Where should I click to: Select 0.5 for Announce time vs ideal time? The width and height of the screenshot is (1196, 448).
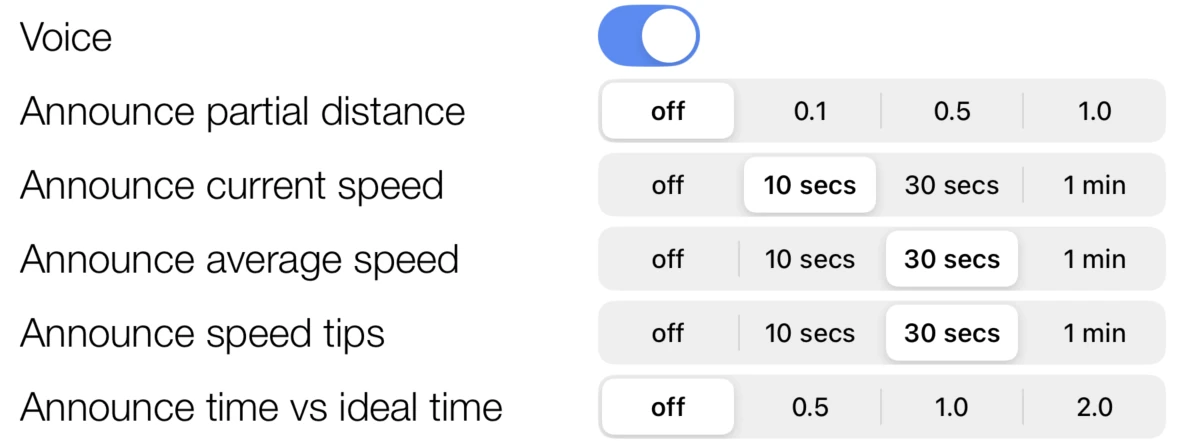click(810, 407)
